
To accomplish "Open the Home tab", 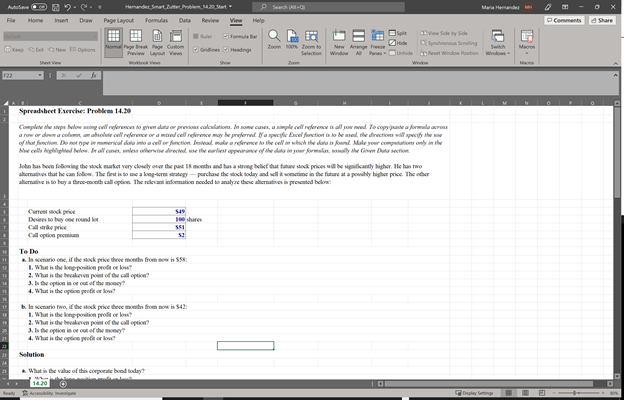I will tap(35, 20).
